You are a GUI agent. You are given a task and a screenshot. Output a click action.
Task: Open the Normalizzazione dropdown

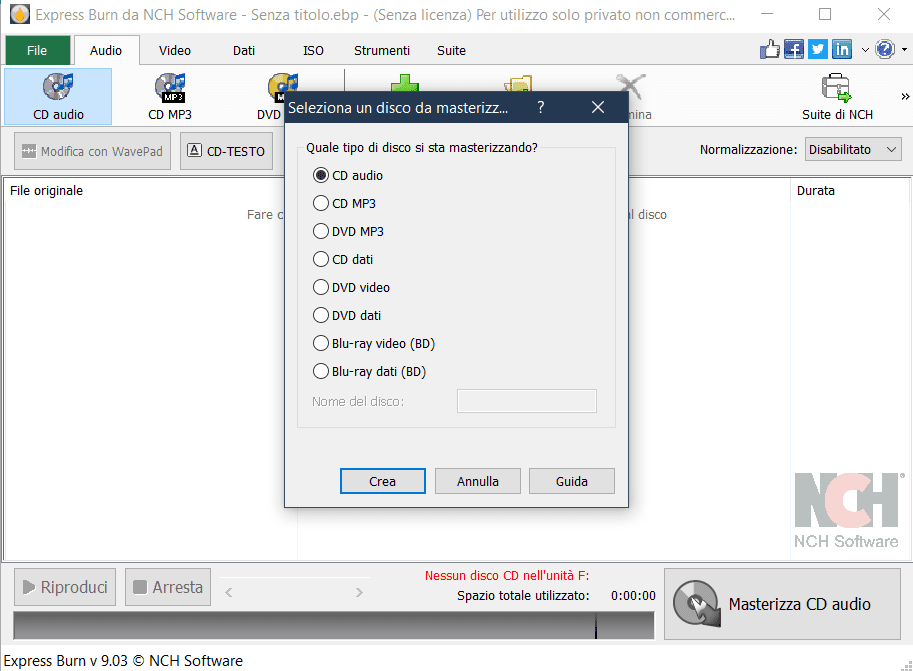point(853,150)
